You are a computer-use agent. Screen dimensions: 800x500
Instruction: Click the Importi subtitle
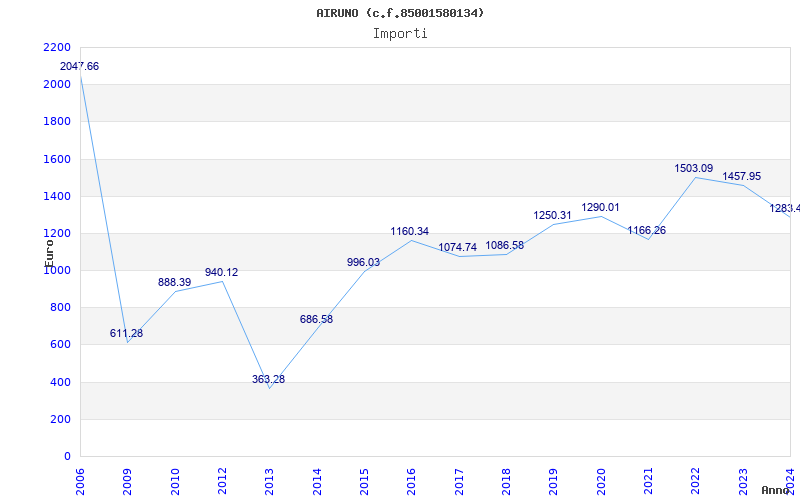[x=400, y=34]
